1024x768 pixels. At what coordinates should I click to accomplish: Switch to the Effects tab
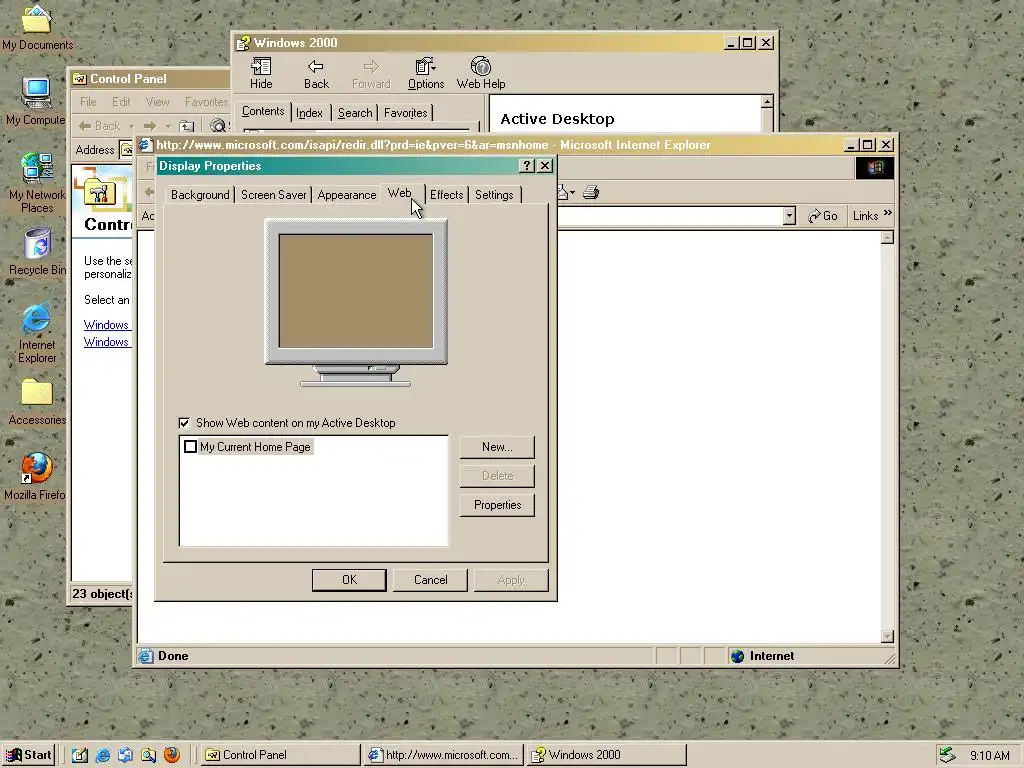click(447, 195)
